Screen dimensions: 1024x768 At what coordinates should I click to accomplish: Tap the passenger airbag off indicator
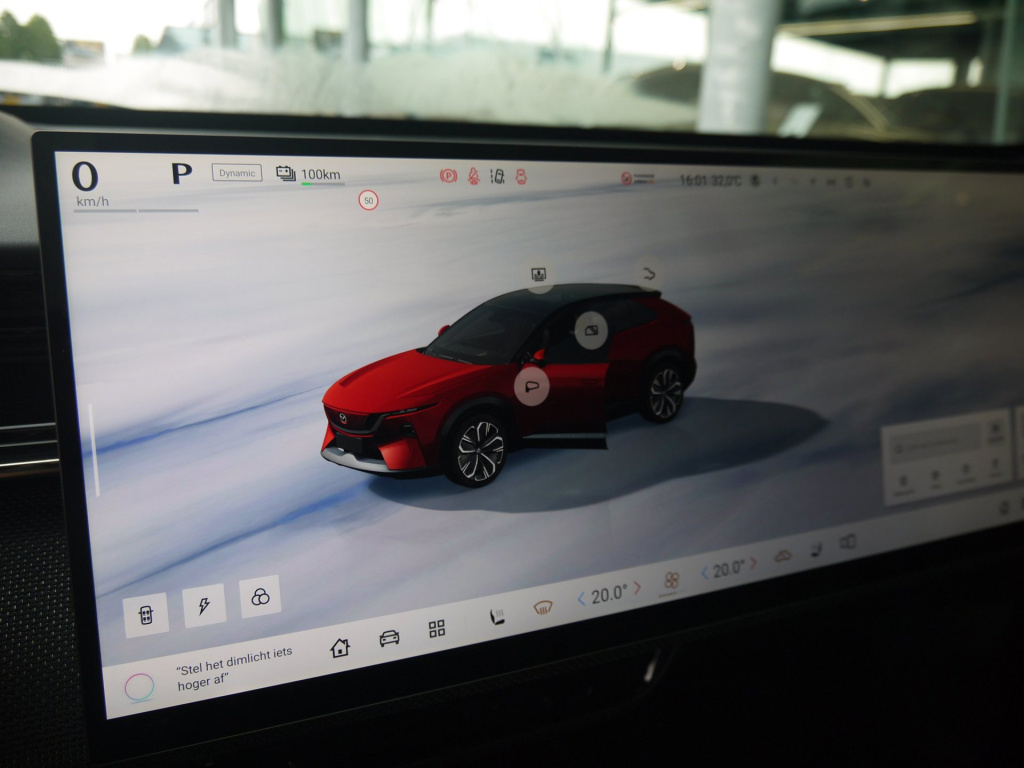click(626, 178)
